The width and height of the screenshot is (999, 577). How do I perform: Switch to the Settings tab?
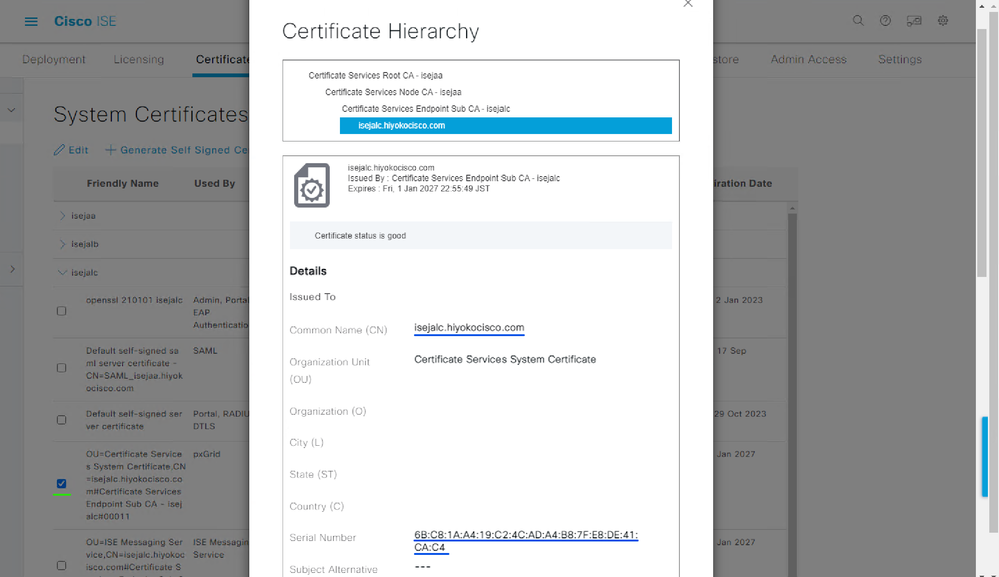(x=900, y=59)
